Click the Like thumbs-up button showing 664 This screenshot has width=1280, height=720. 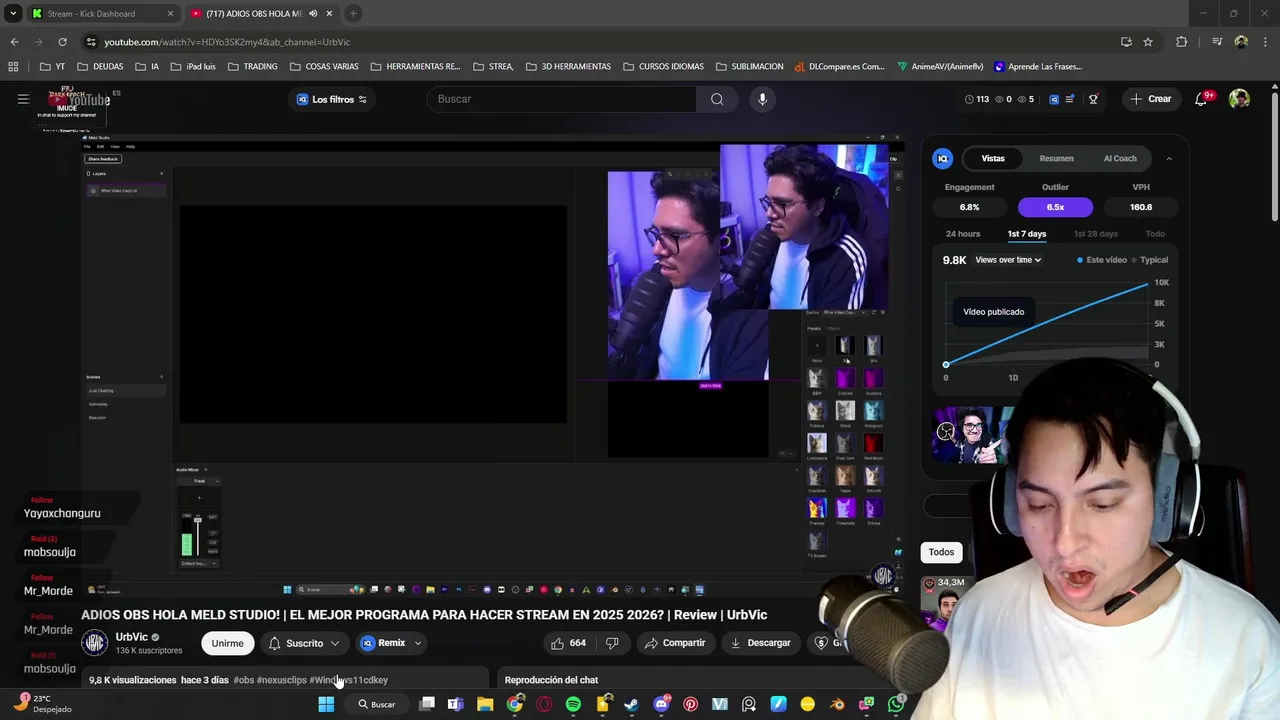pos(568,643)
